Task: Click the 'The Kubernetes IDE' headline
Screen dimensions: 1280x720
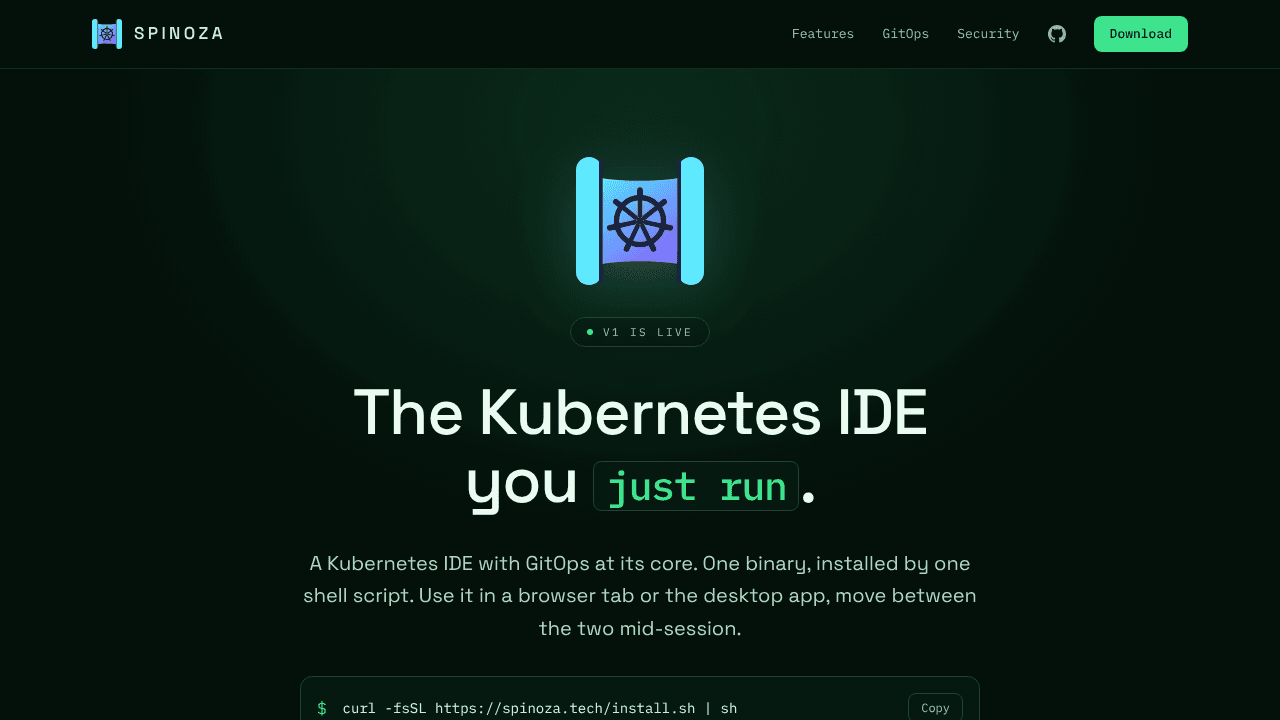Action: [640, 411]
